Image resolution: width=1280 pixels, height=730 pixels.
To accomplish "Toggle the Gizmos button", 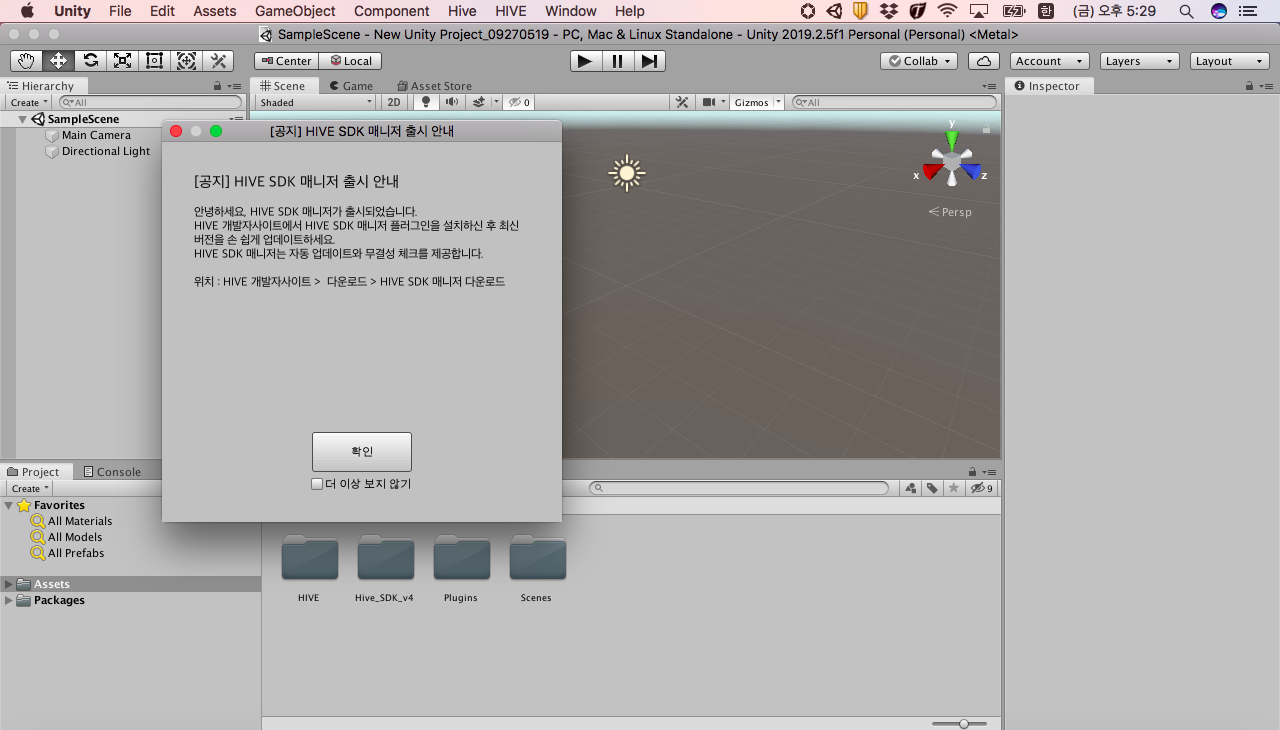I will click(x=751, y=102).
